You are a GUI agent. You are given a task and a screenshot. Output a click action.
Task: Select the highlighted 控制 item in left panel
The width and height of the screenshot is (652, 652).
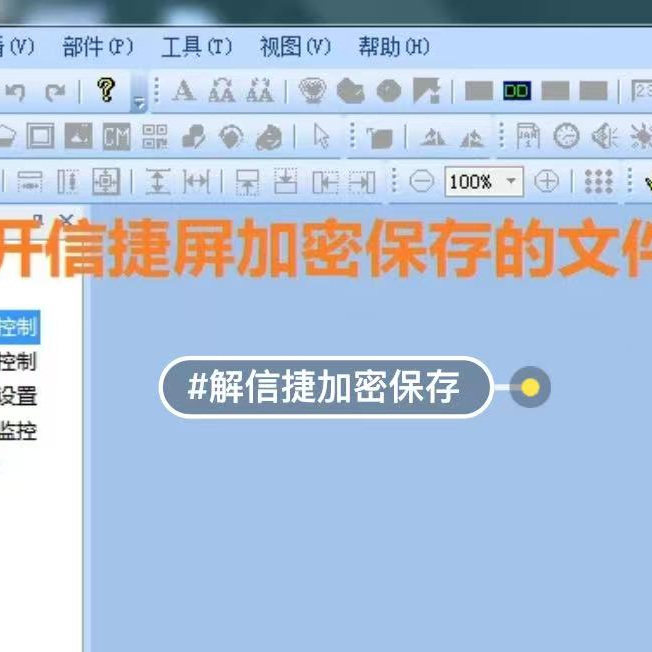point(20,327)
